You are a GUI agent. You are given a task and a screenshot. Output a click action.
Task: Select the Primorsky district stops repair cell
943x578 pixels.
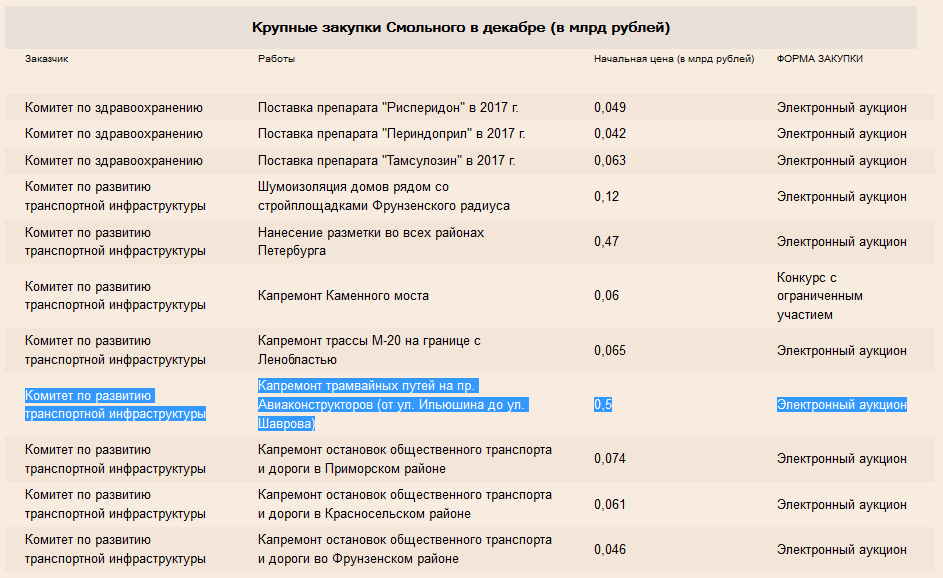click(x=404, y=459)
